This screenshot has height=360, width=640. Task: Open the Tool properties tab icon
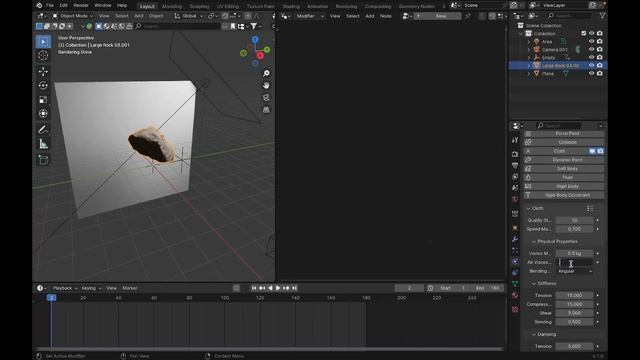(515, 140)
